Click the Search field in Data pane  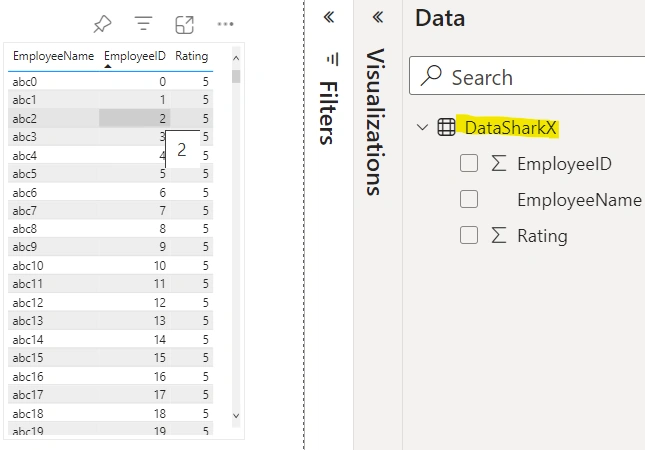pos(527,76)
